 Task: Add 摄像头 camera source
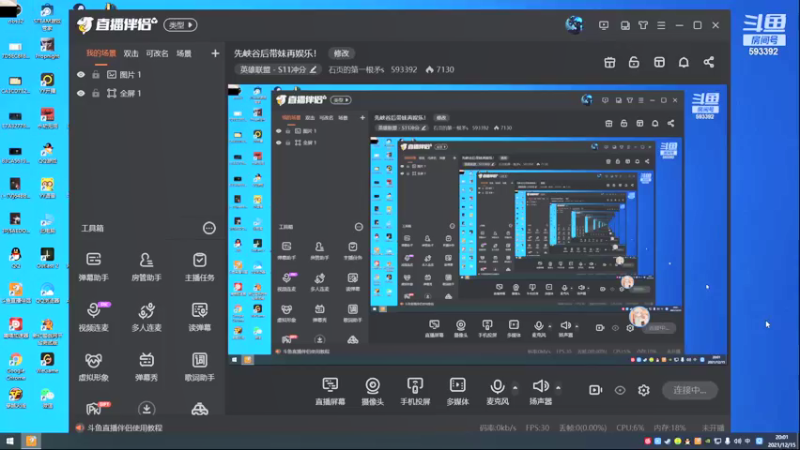coord(372,391)
